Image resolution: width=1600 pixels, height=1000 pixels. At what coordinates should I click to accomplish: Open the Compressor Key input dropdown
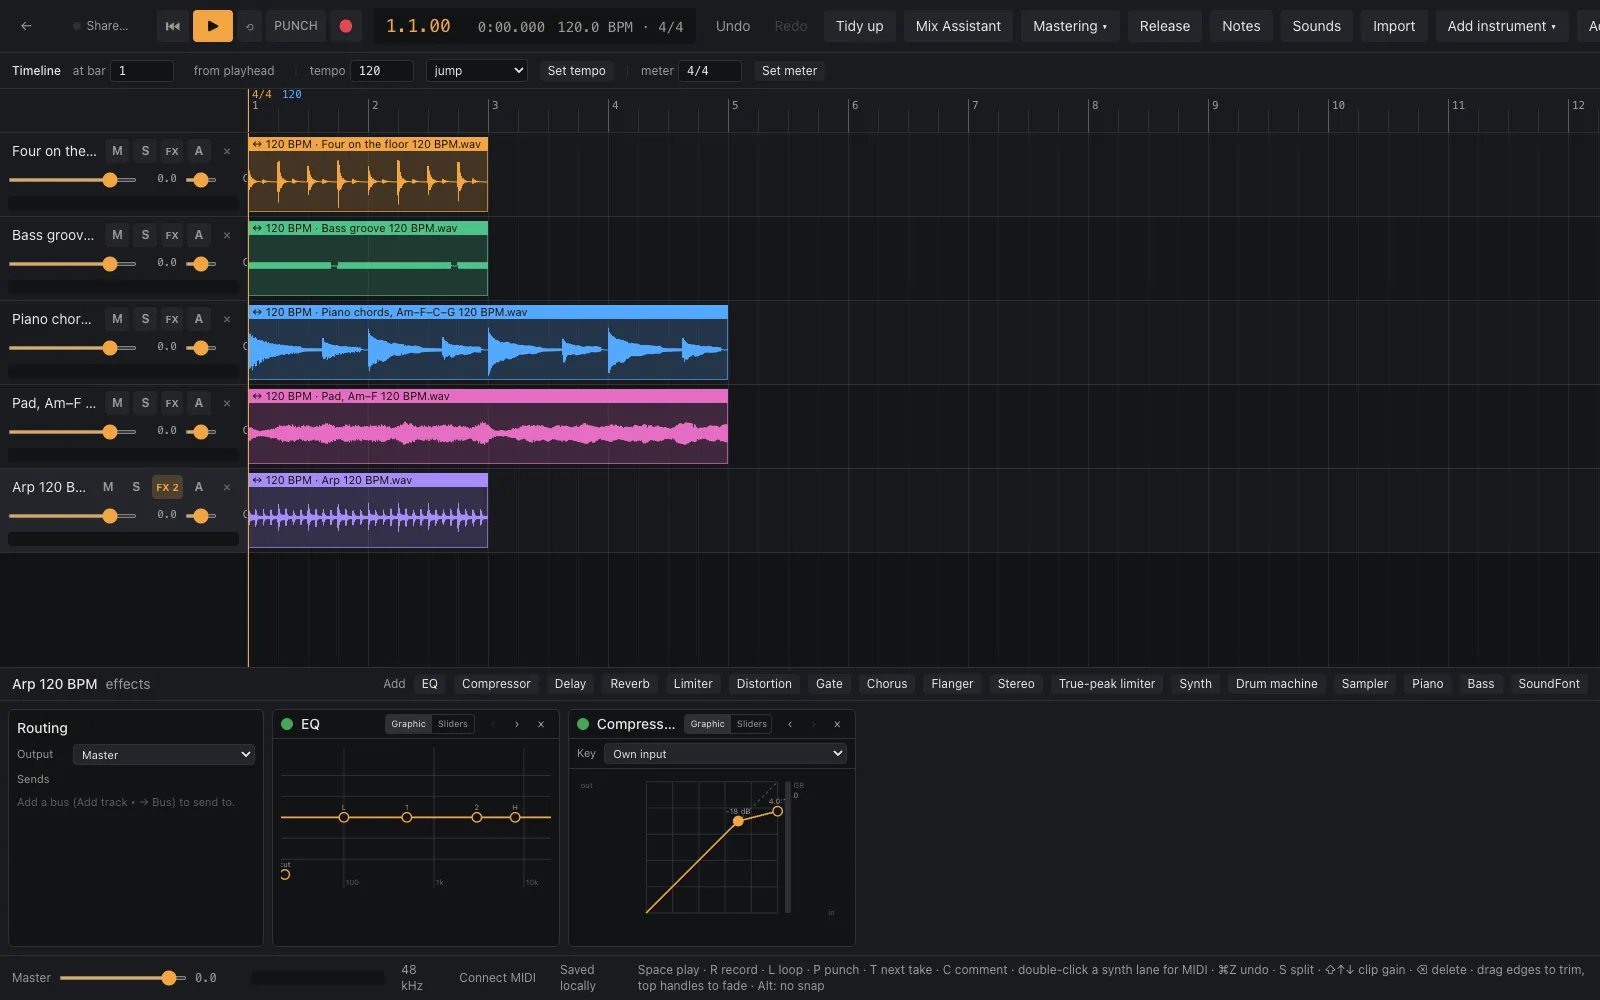click(x=725, y=754)
